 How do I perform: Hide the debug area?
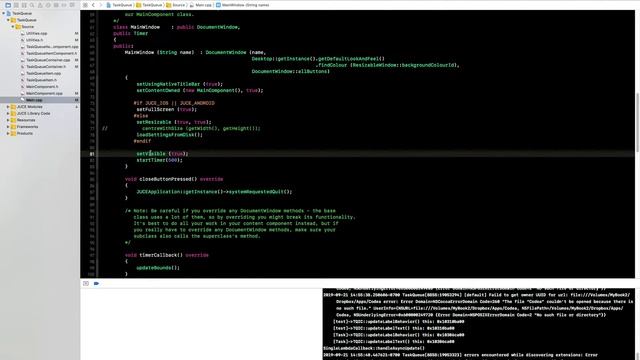[86, 283]
